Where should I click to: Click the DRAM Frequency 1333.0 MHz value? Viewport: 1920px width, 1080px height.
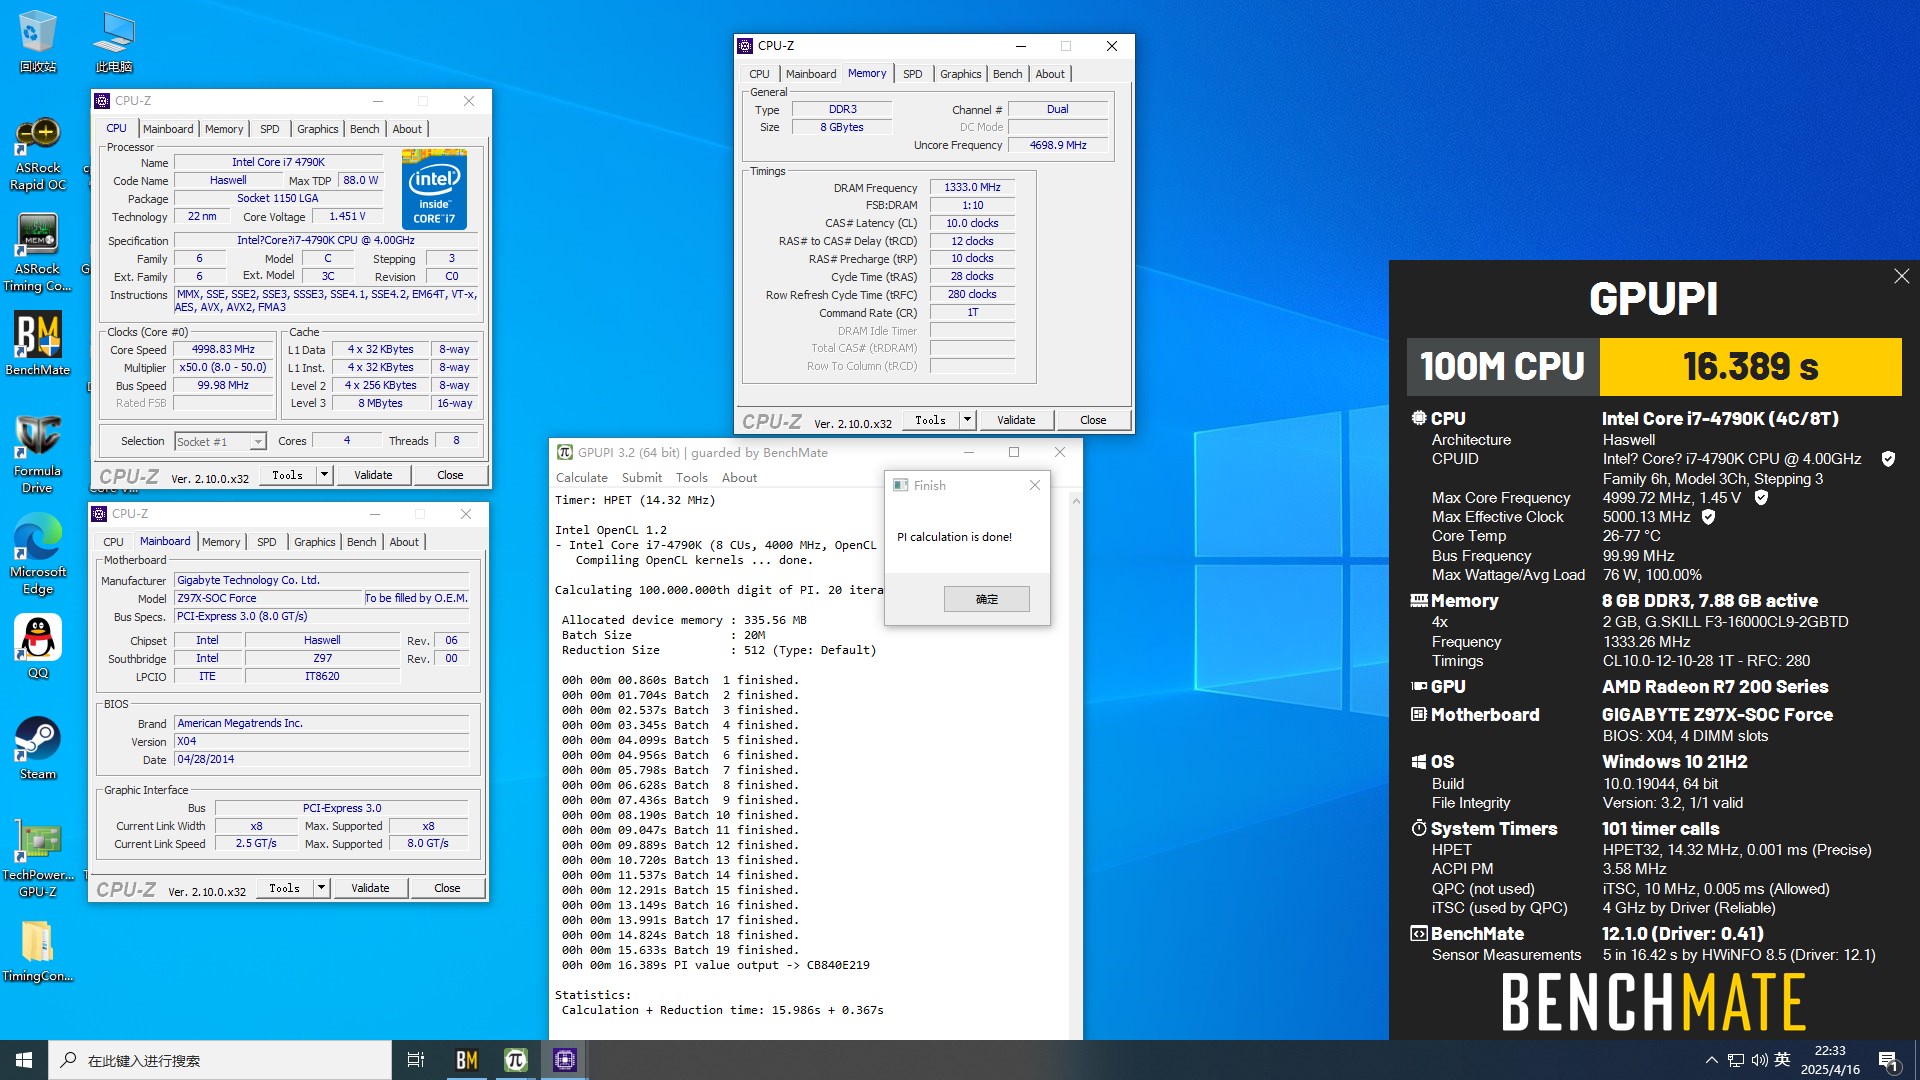[972, 187]
